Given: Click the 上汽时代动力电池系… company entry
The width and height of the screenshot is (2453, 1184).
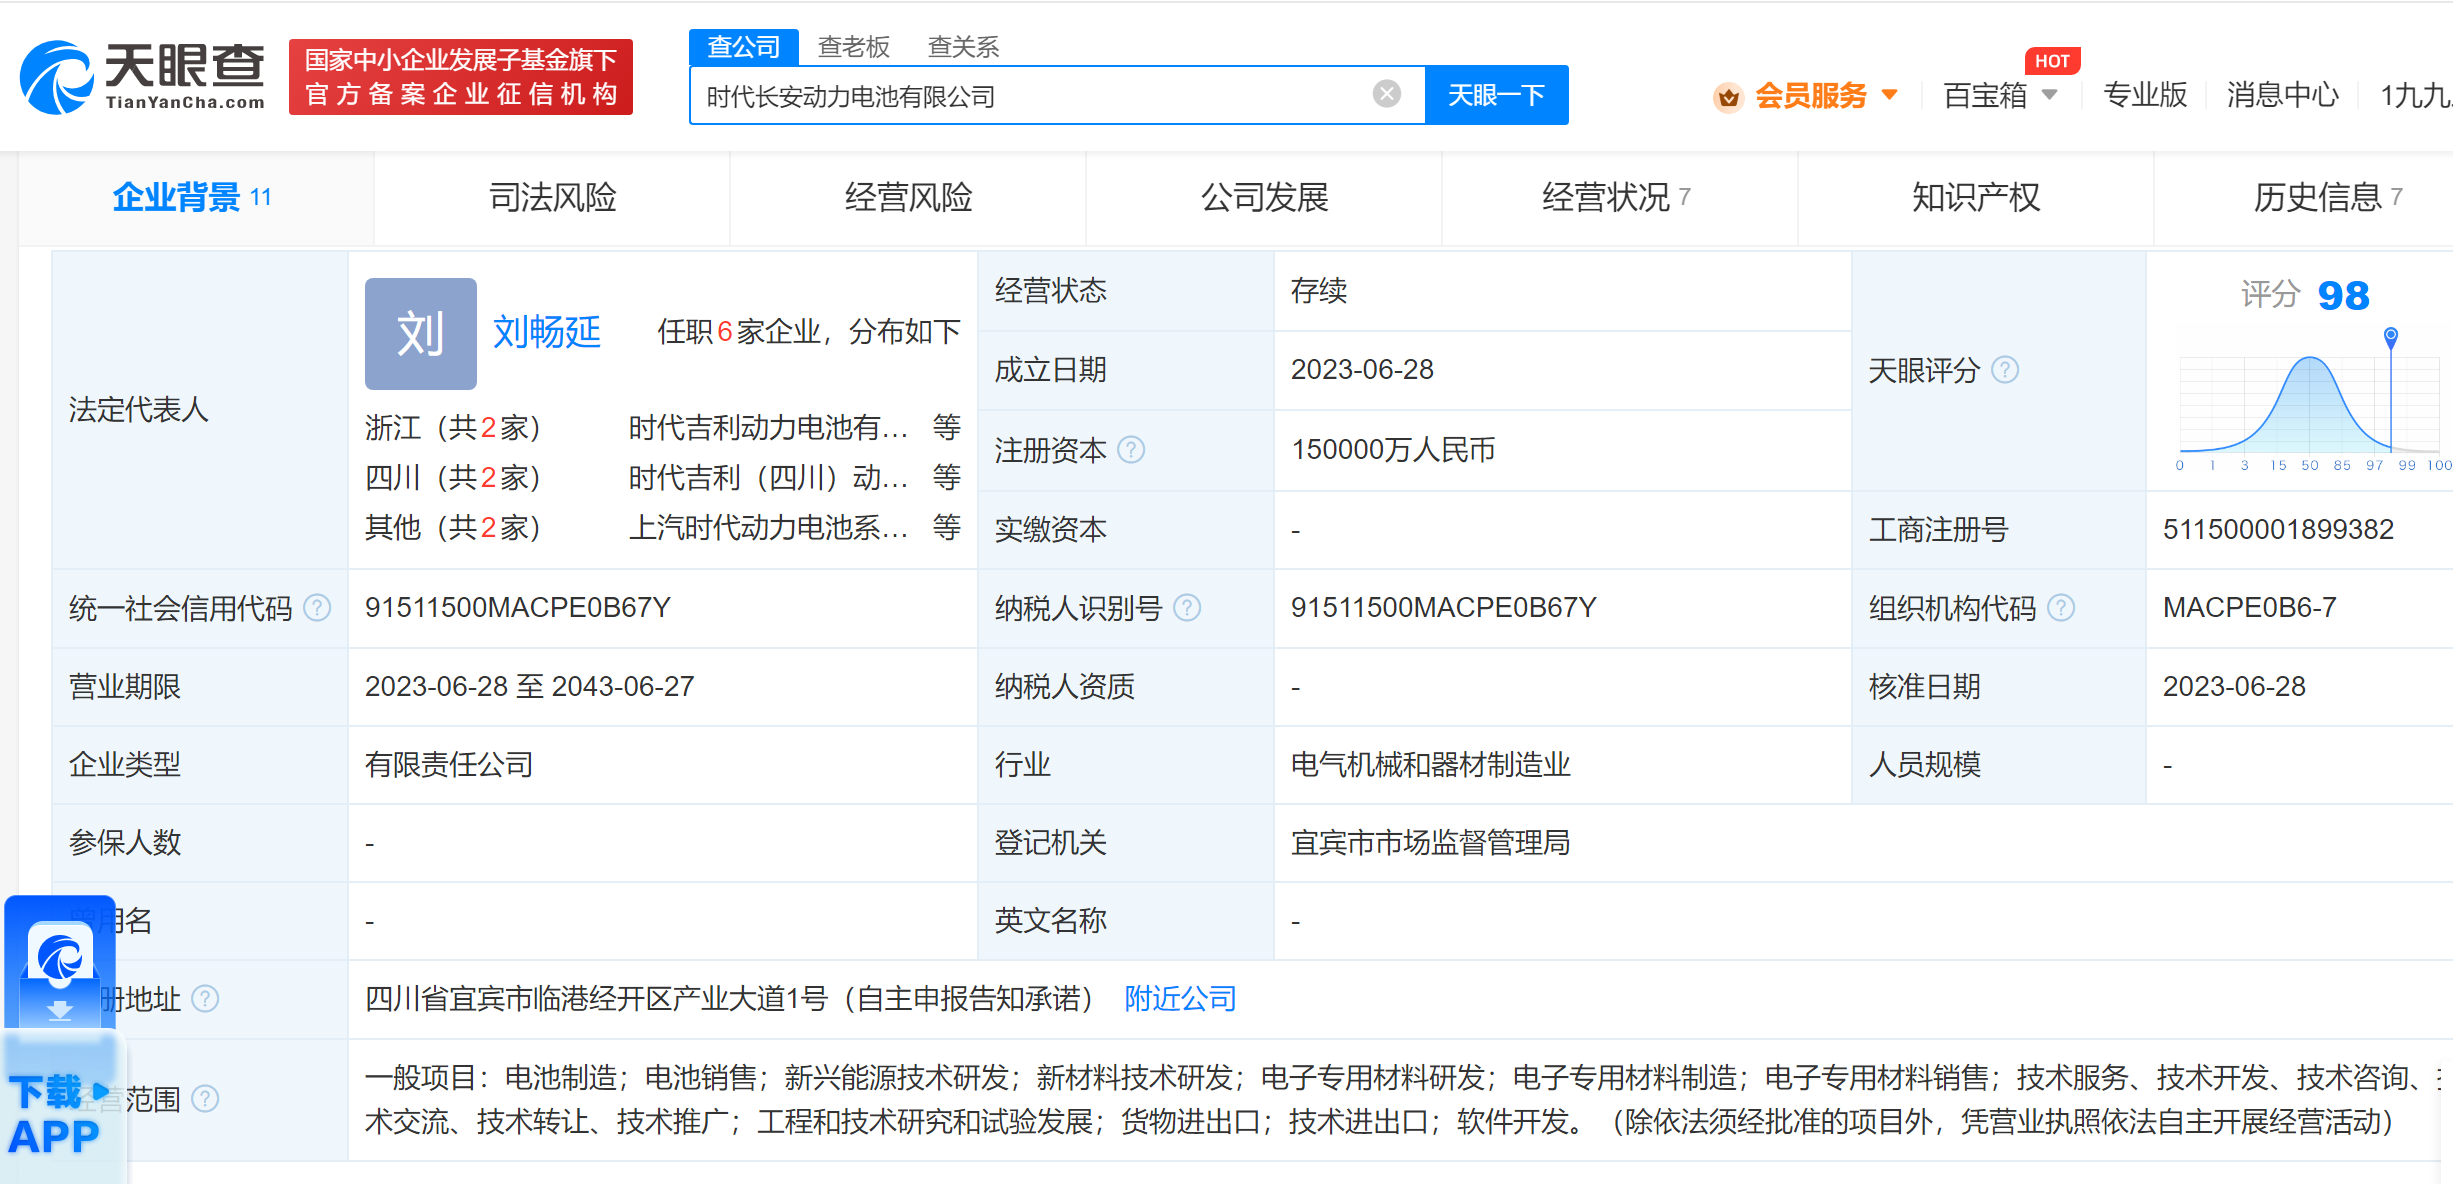Looking at the screenshot, I should click(768, 528).
